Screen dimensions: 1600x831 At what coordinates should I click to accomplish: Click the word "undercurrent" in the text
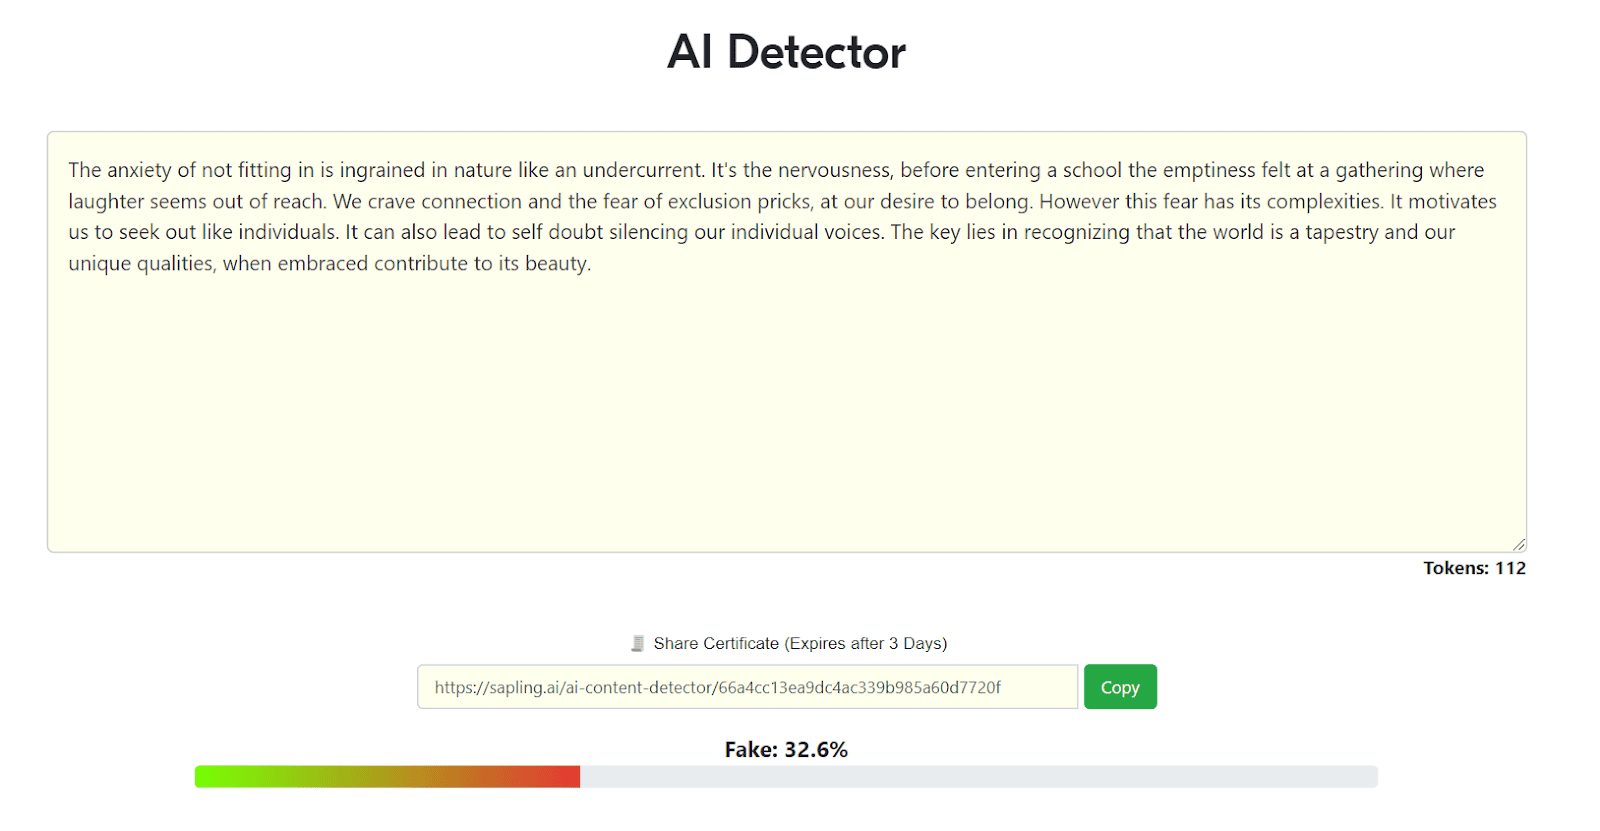click(x=642, y=170)
